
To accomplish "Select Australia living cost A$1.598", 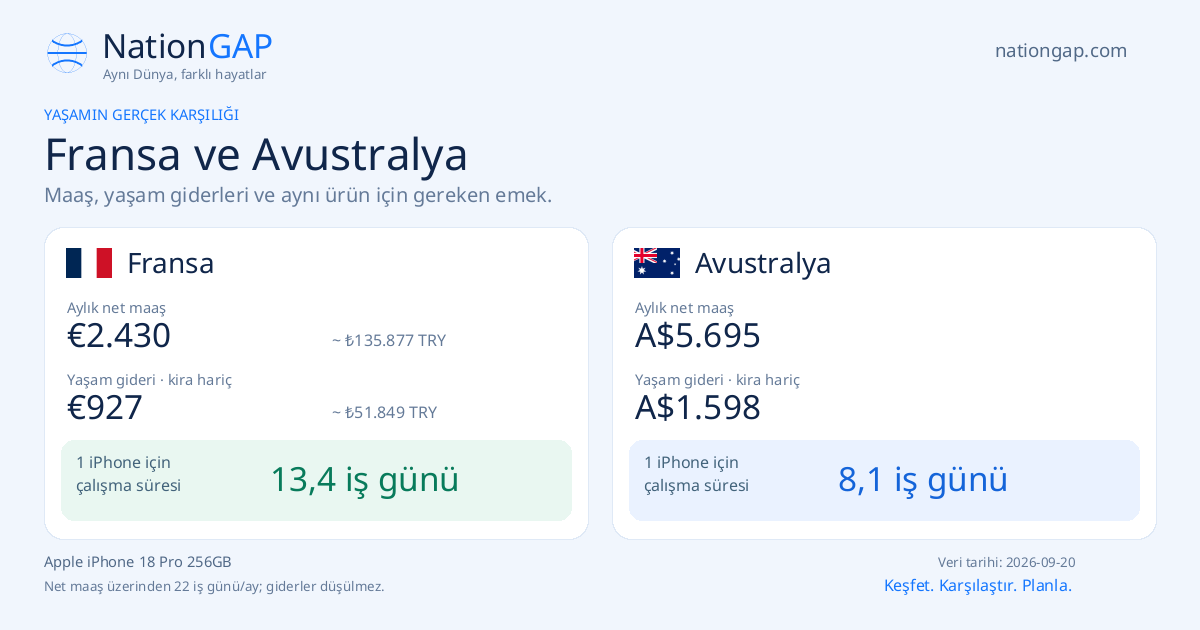I will [698, 408].
